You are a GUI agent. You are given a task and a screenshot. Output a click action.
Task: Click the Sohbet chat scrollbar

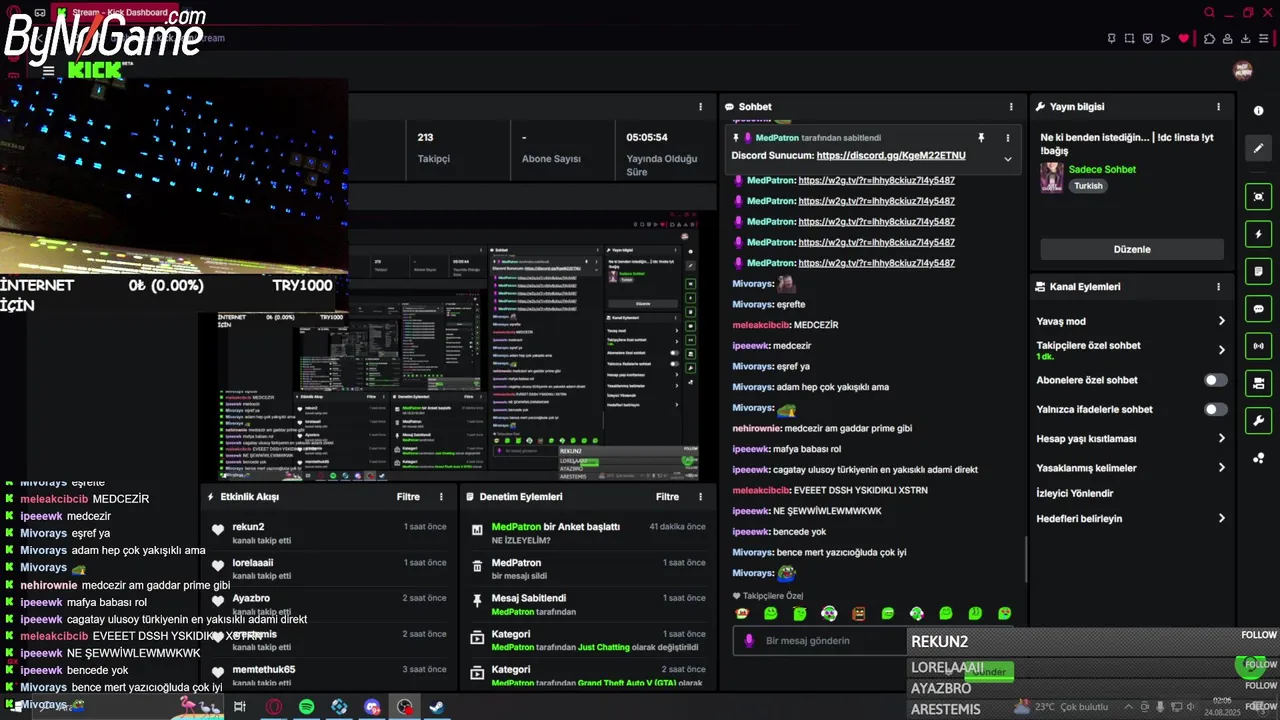tap(1026, 560)
